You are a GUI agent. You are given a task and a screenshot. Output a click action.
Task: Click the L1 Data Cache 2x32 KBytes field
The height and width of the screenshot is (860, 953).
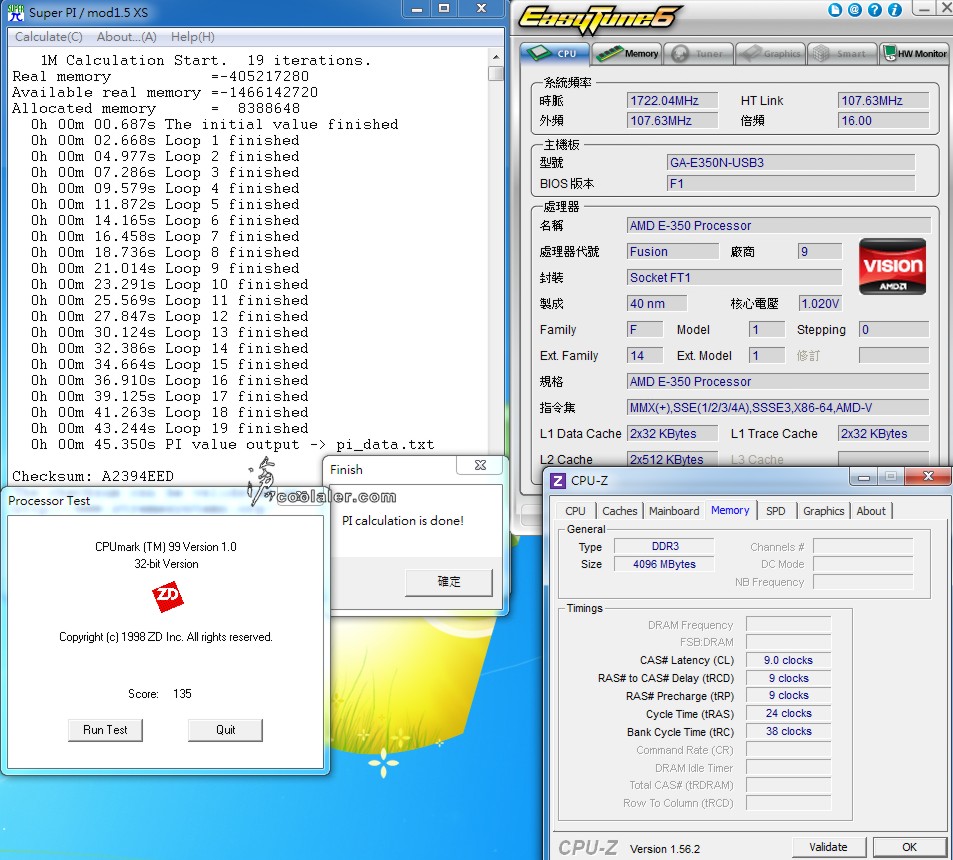pos(672,433)
